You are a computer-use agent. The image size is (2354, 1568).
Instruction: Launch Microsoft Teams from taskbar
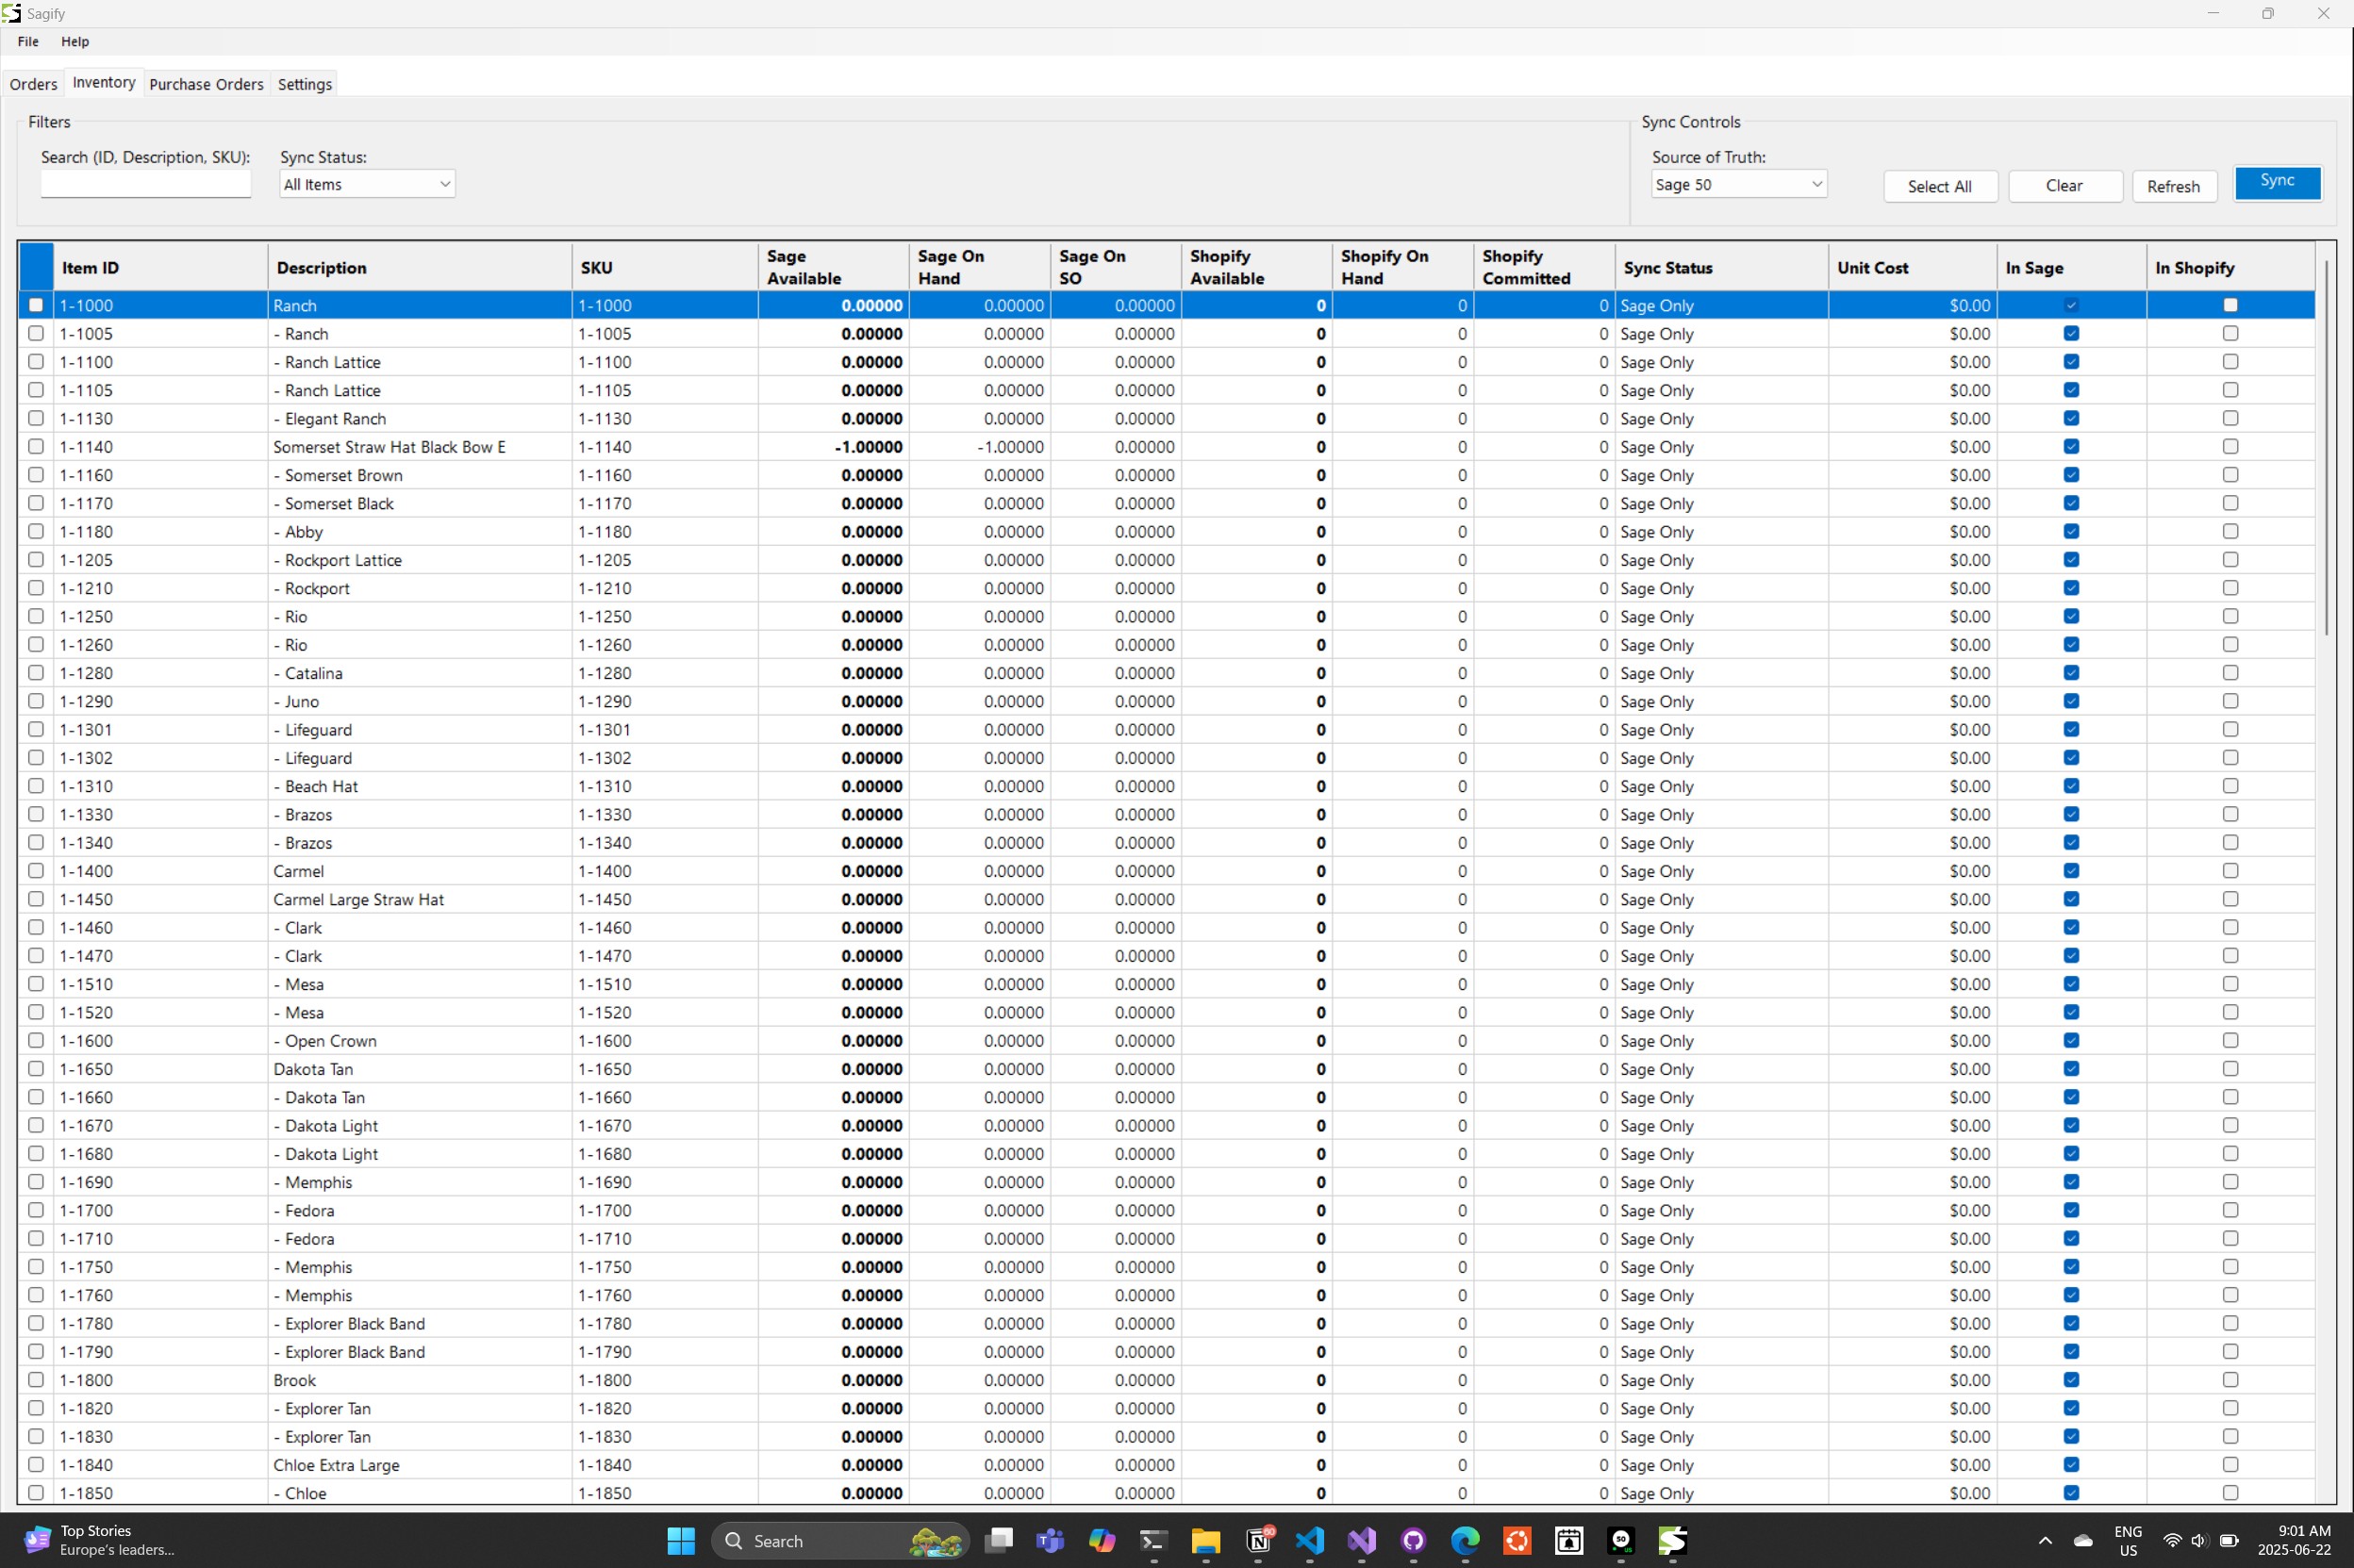(1050, 1540)
